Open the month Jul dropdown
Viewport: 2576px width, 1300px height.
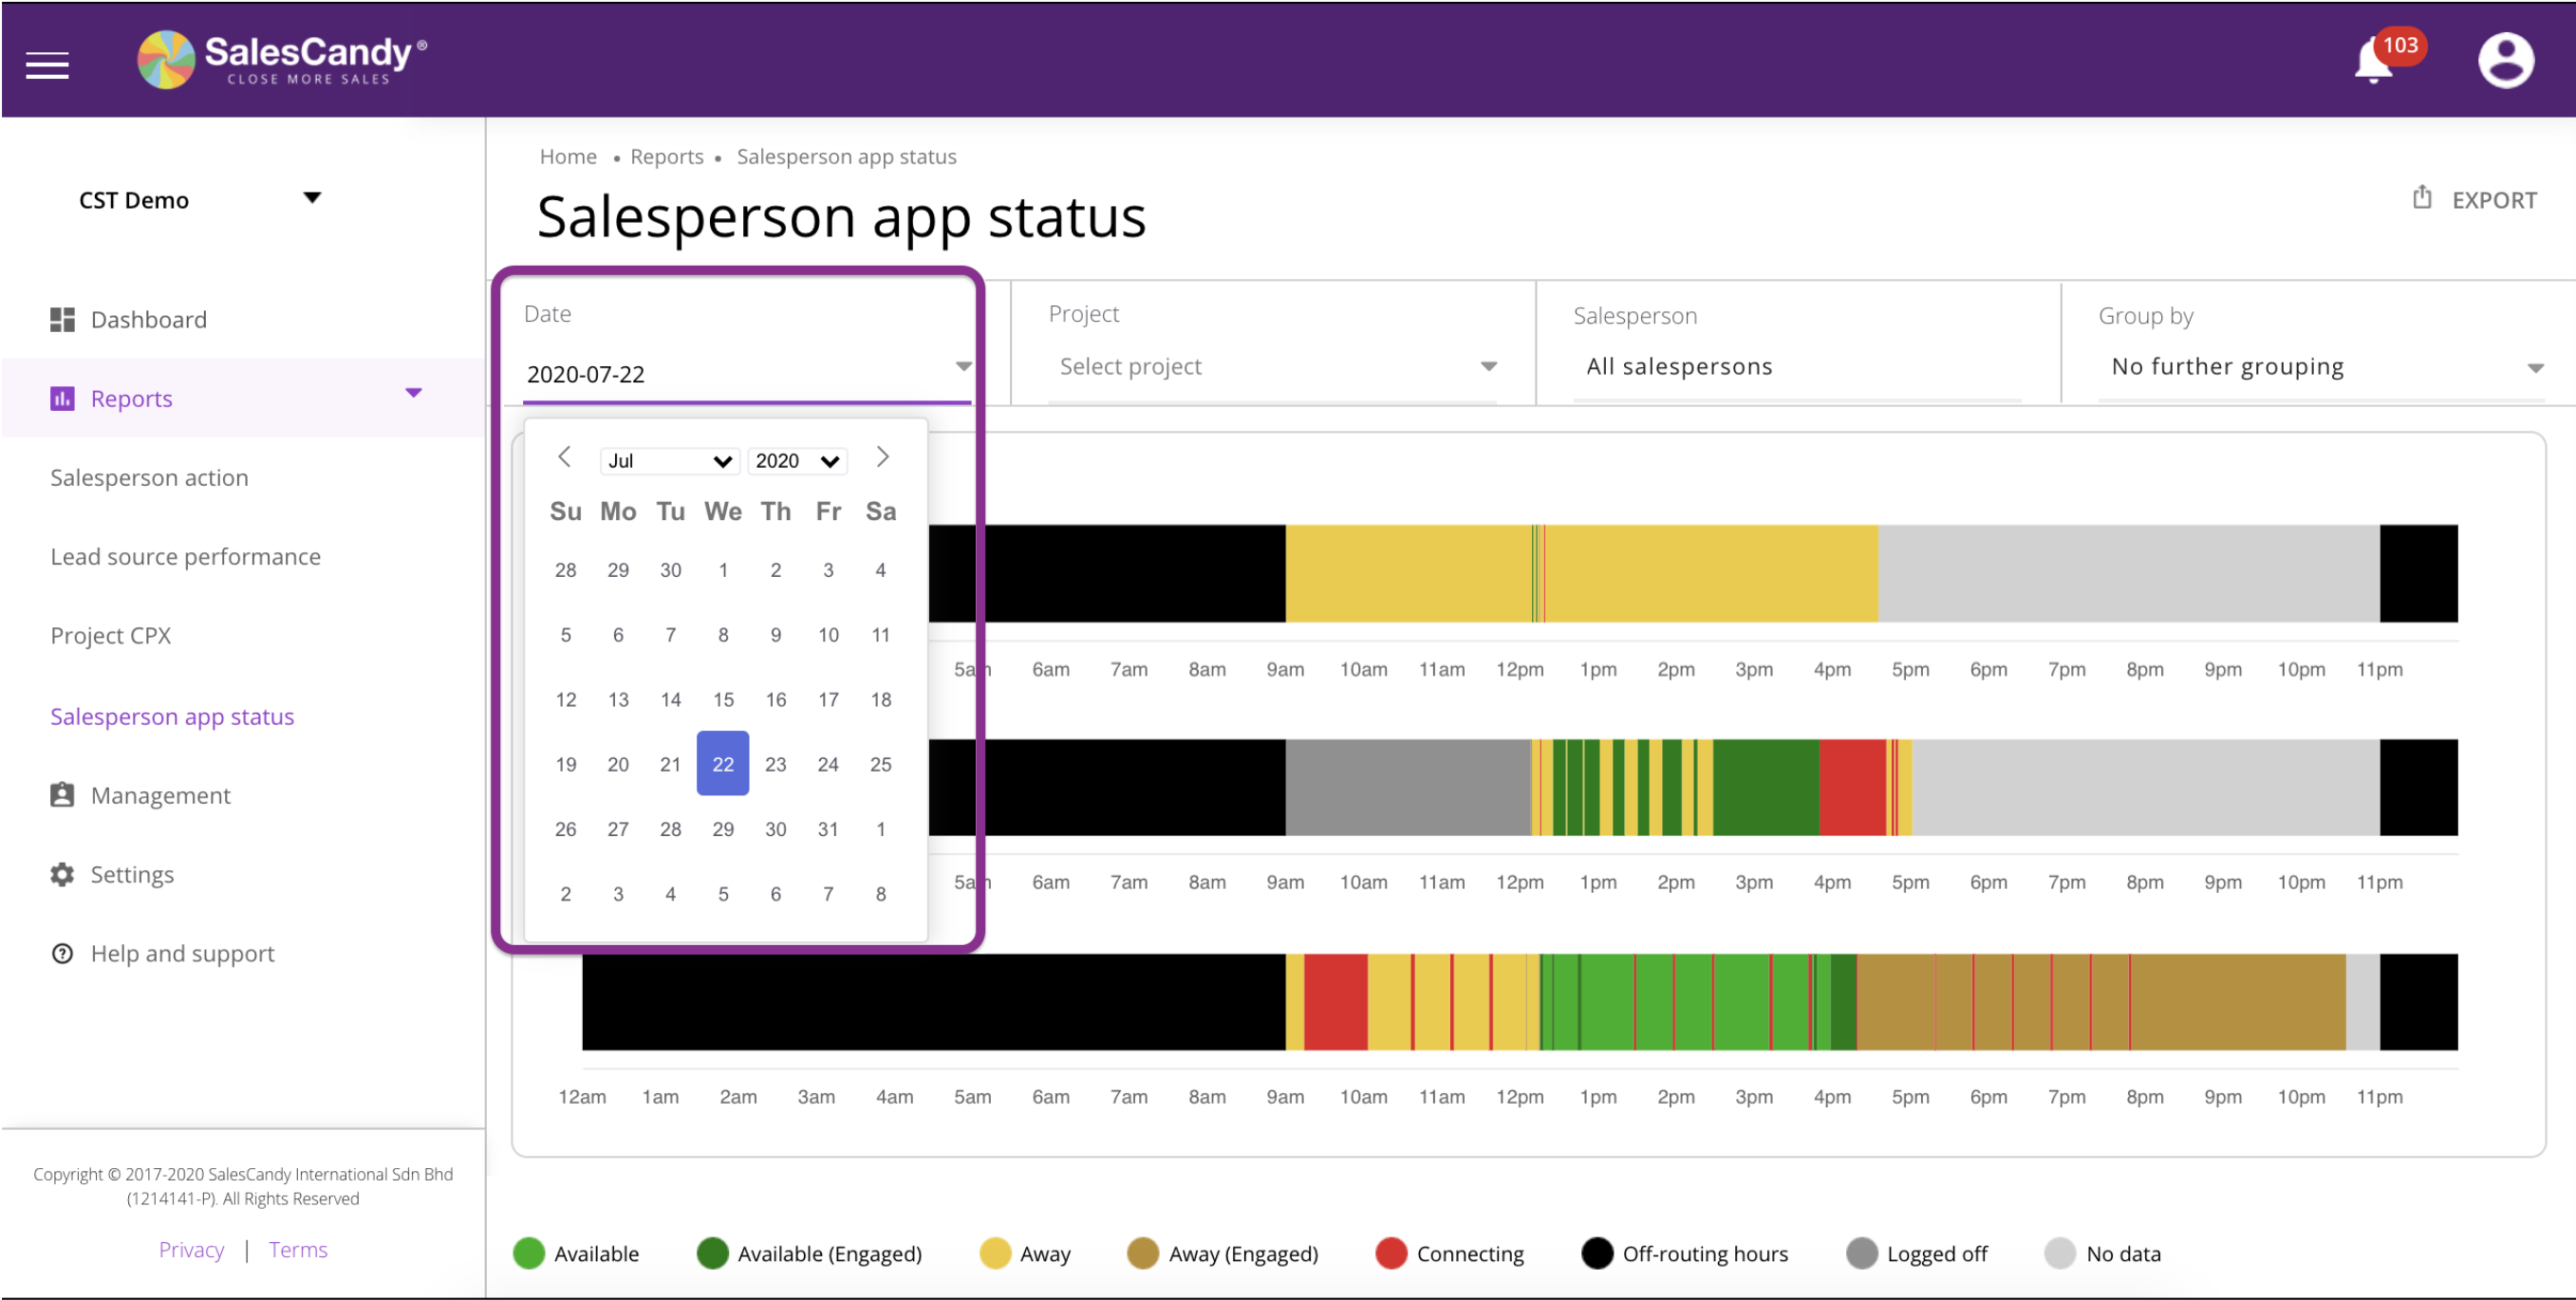coord(669,461)
